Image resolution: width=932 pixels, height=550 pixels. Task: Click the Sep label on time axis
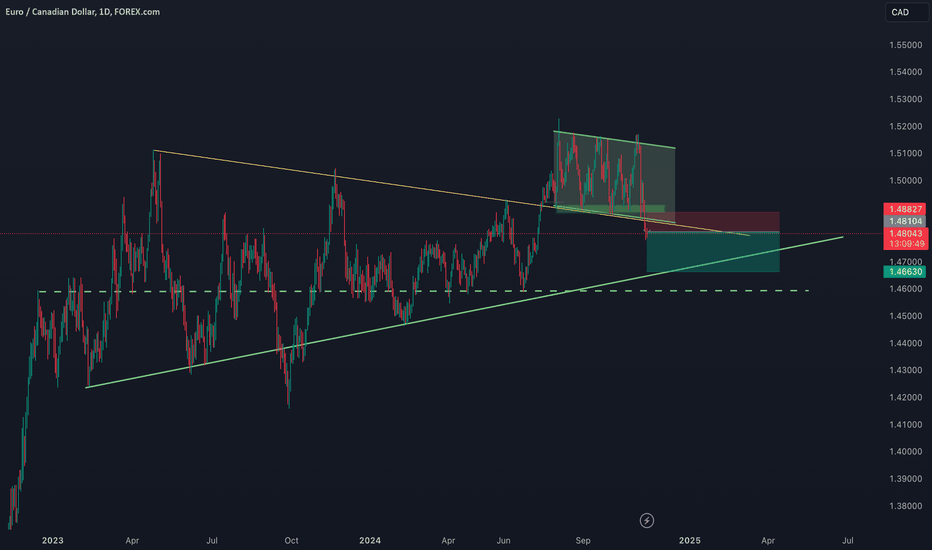[583, 540]
